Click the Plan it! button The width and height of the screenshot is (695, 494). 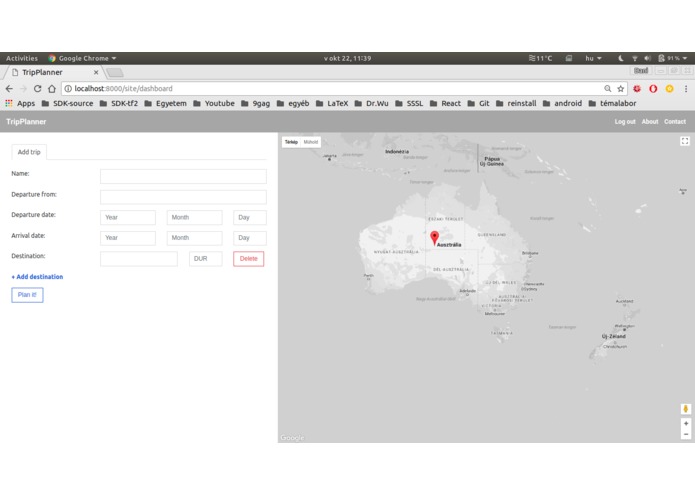27,295
